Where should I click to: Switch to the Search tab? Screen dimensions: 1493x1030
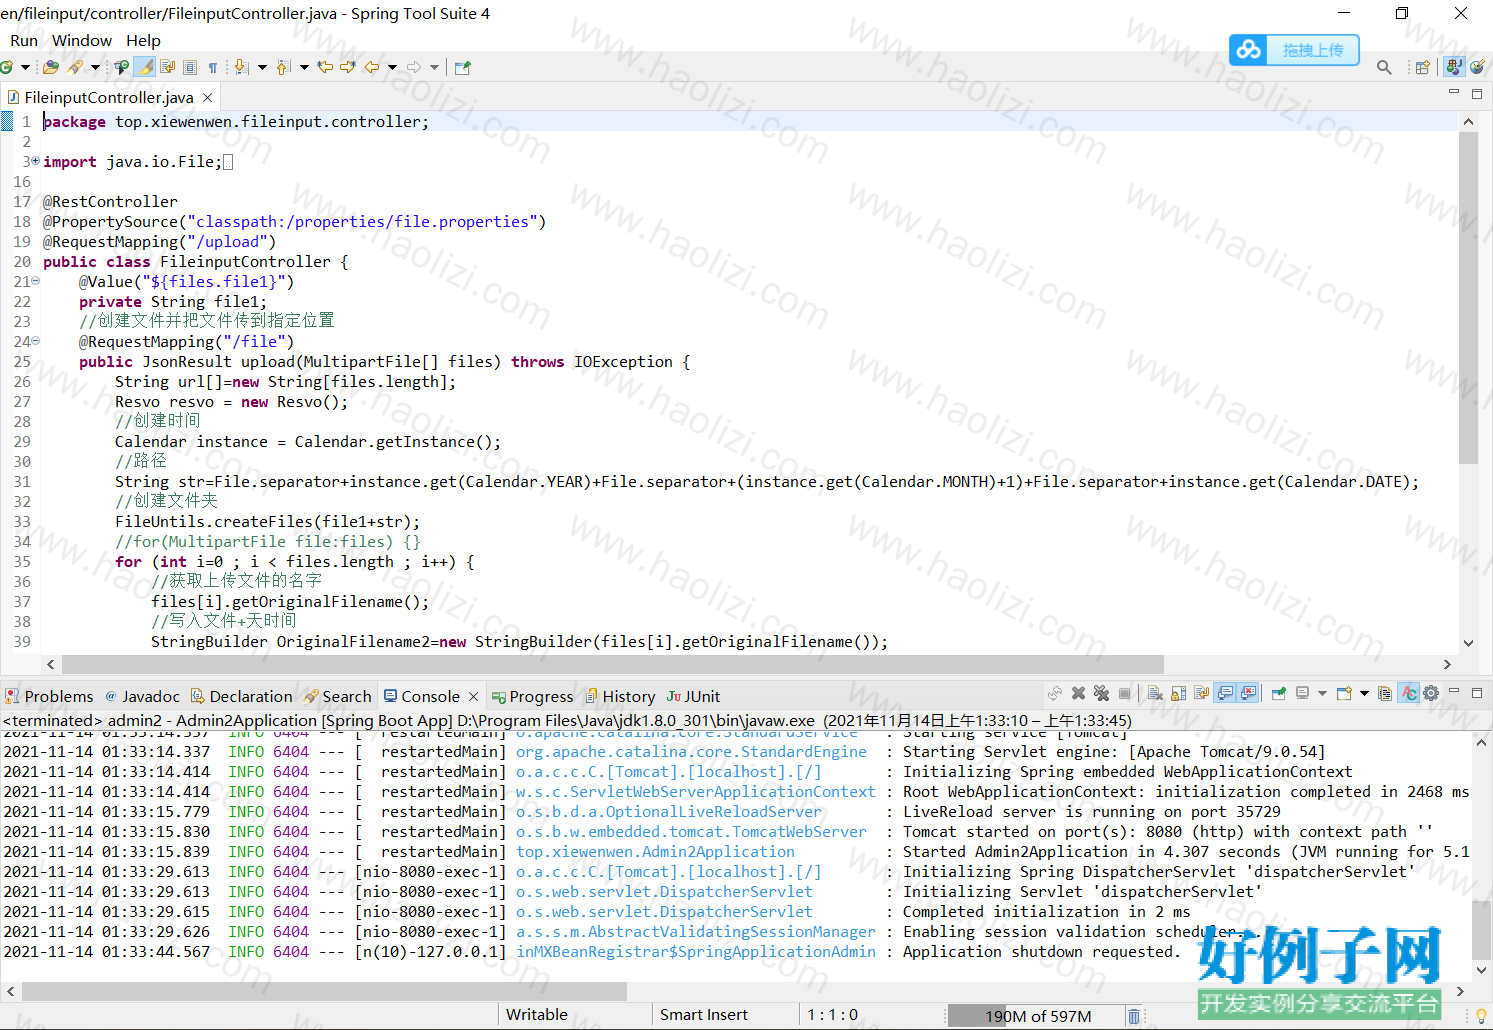pos(338,696)
